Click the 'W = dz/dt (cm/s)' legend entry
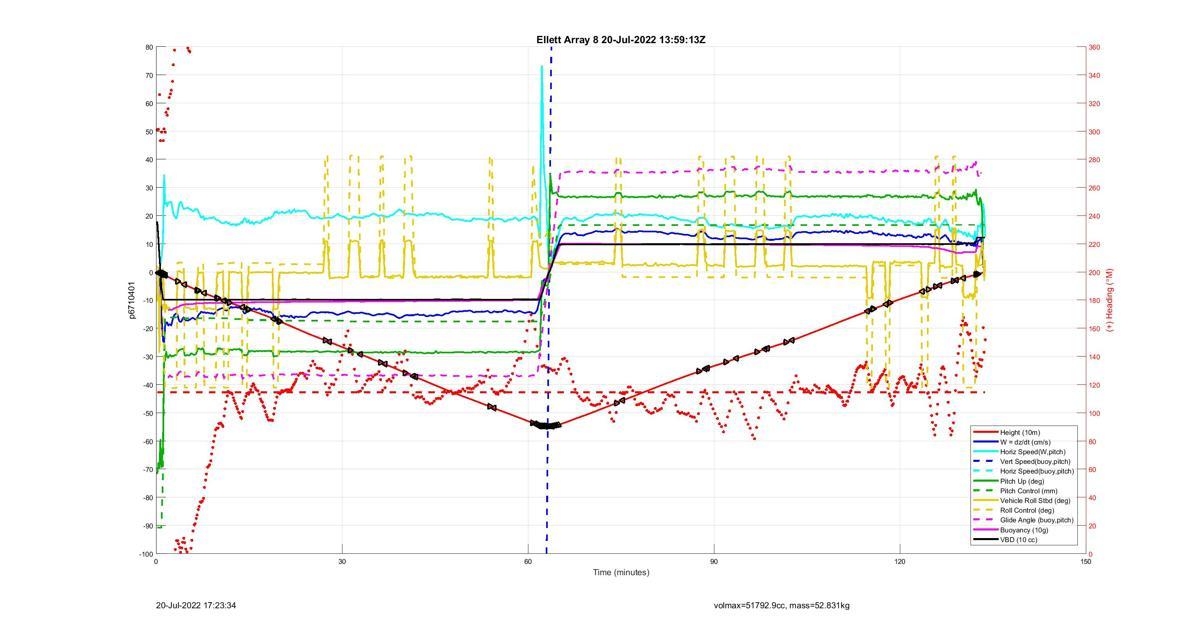 1026,442
